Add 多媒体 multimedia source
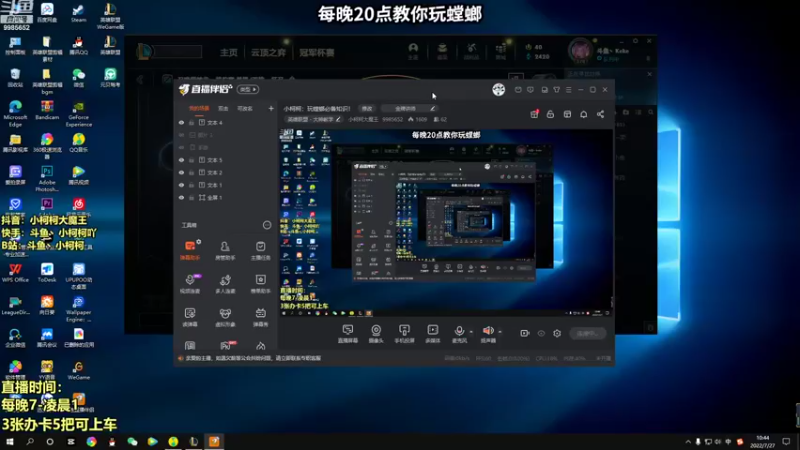 pyautogui.click(x=433, y=334)
